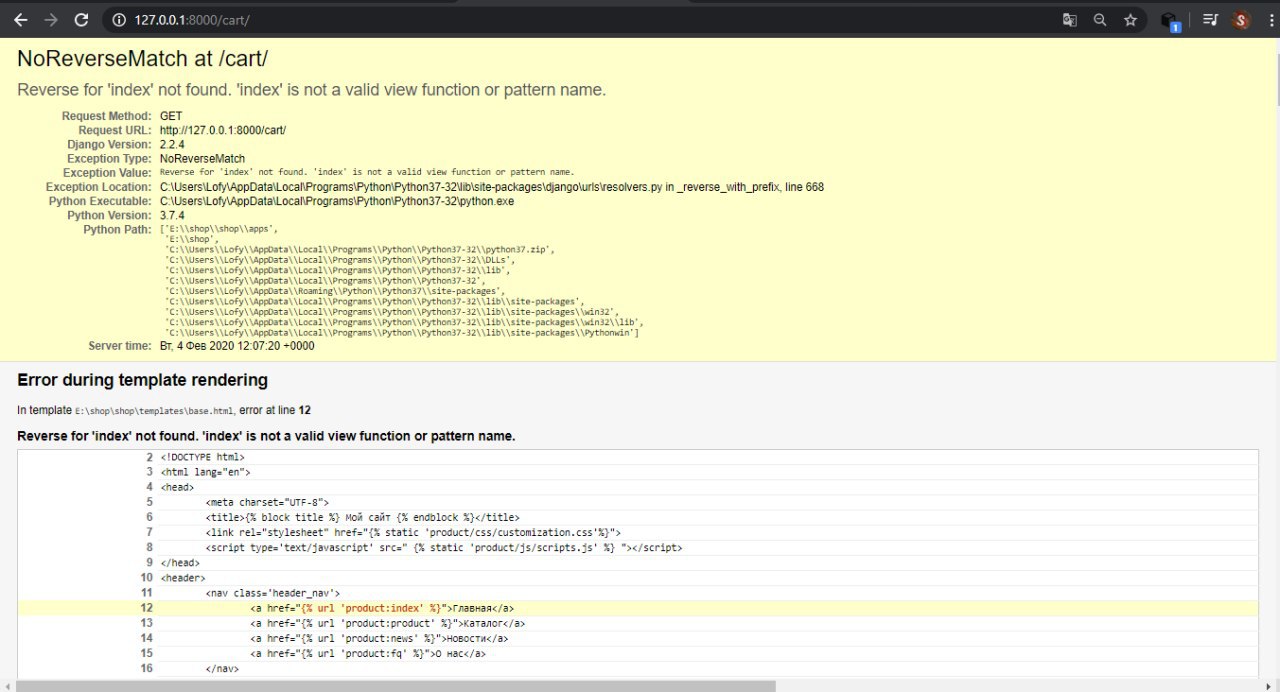The width and height of the screenshot is (1280, 692).
Task: Click code line 14 with 'product:news' url
Action: click(638, 638)
